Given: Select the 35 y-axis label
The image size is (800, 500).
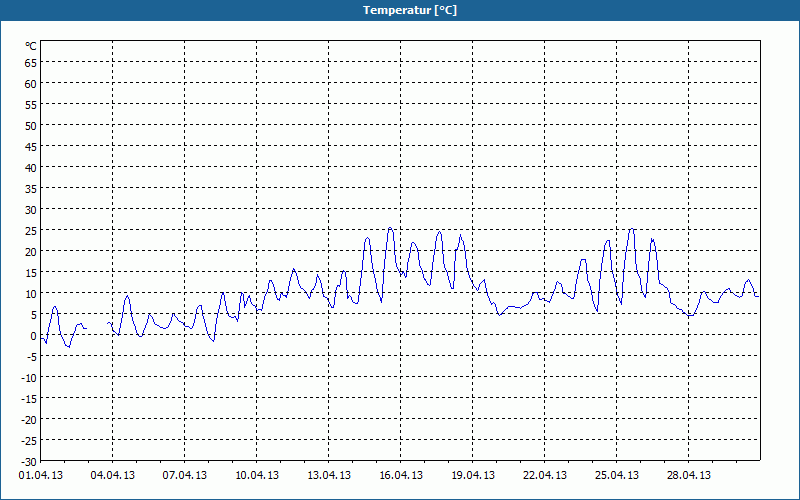Looking at the screenshot, I should point(31,189).
